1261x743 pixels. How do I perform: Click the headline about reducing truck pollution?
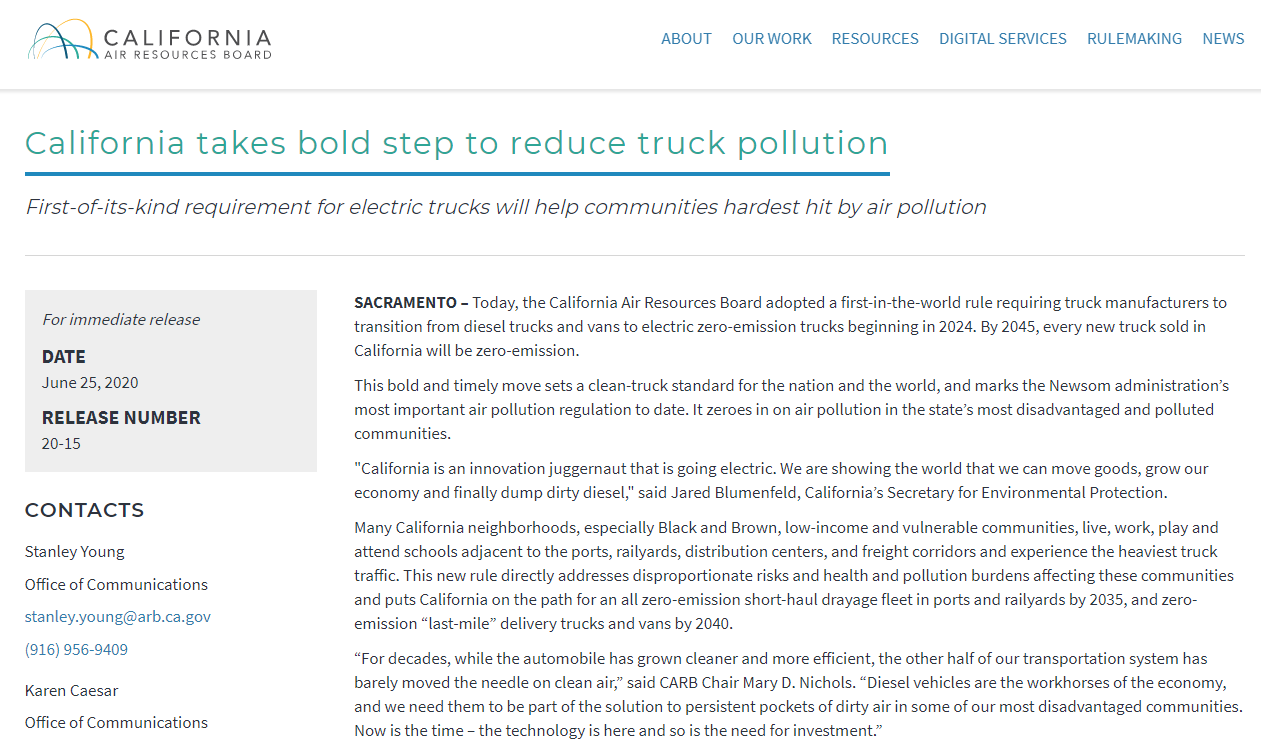(456, 143)
